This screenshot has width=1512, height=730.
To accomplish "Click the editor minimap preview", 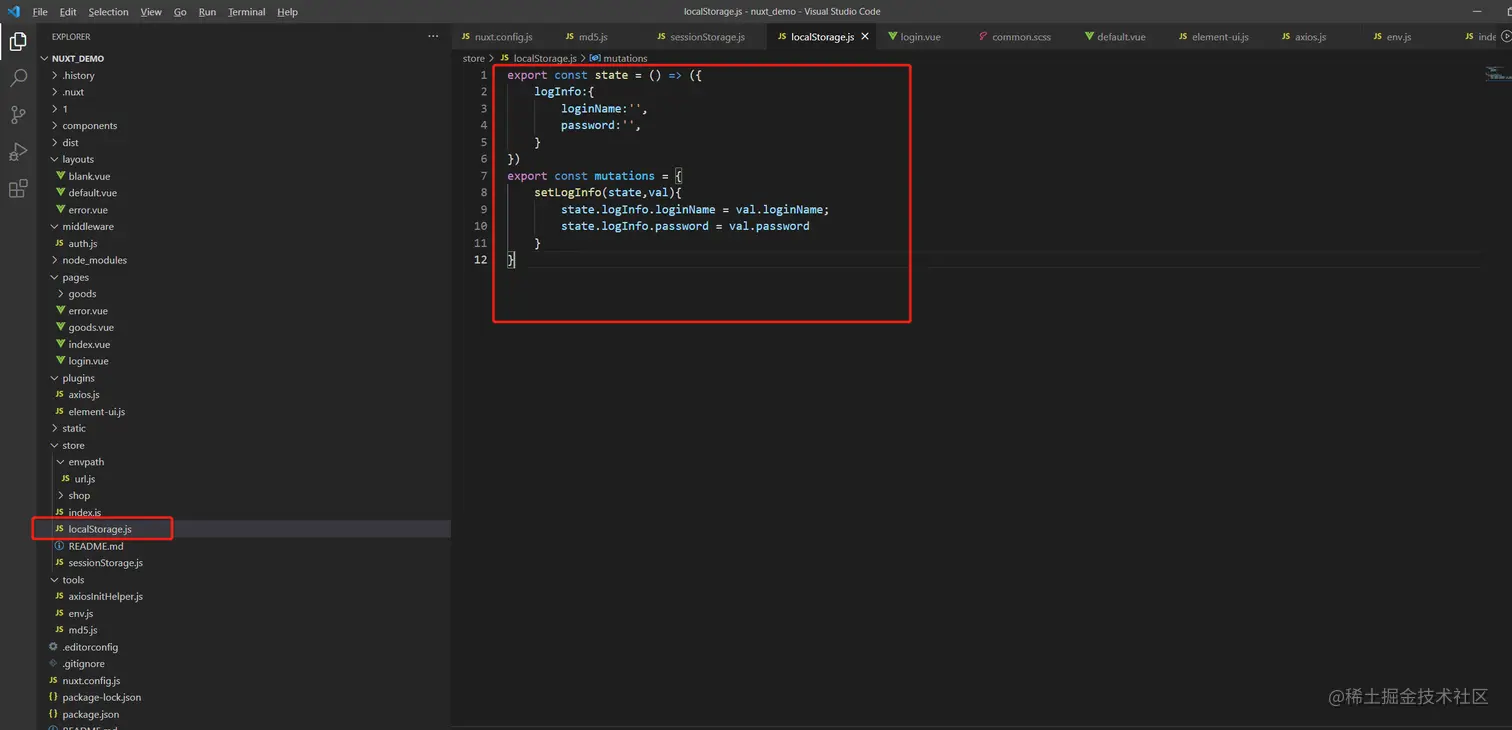I will 1496,73.
